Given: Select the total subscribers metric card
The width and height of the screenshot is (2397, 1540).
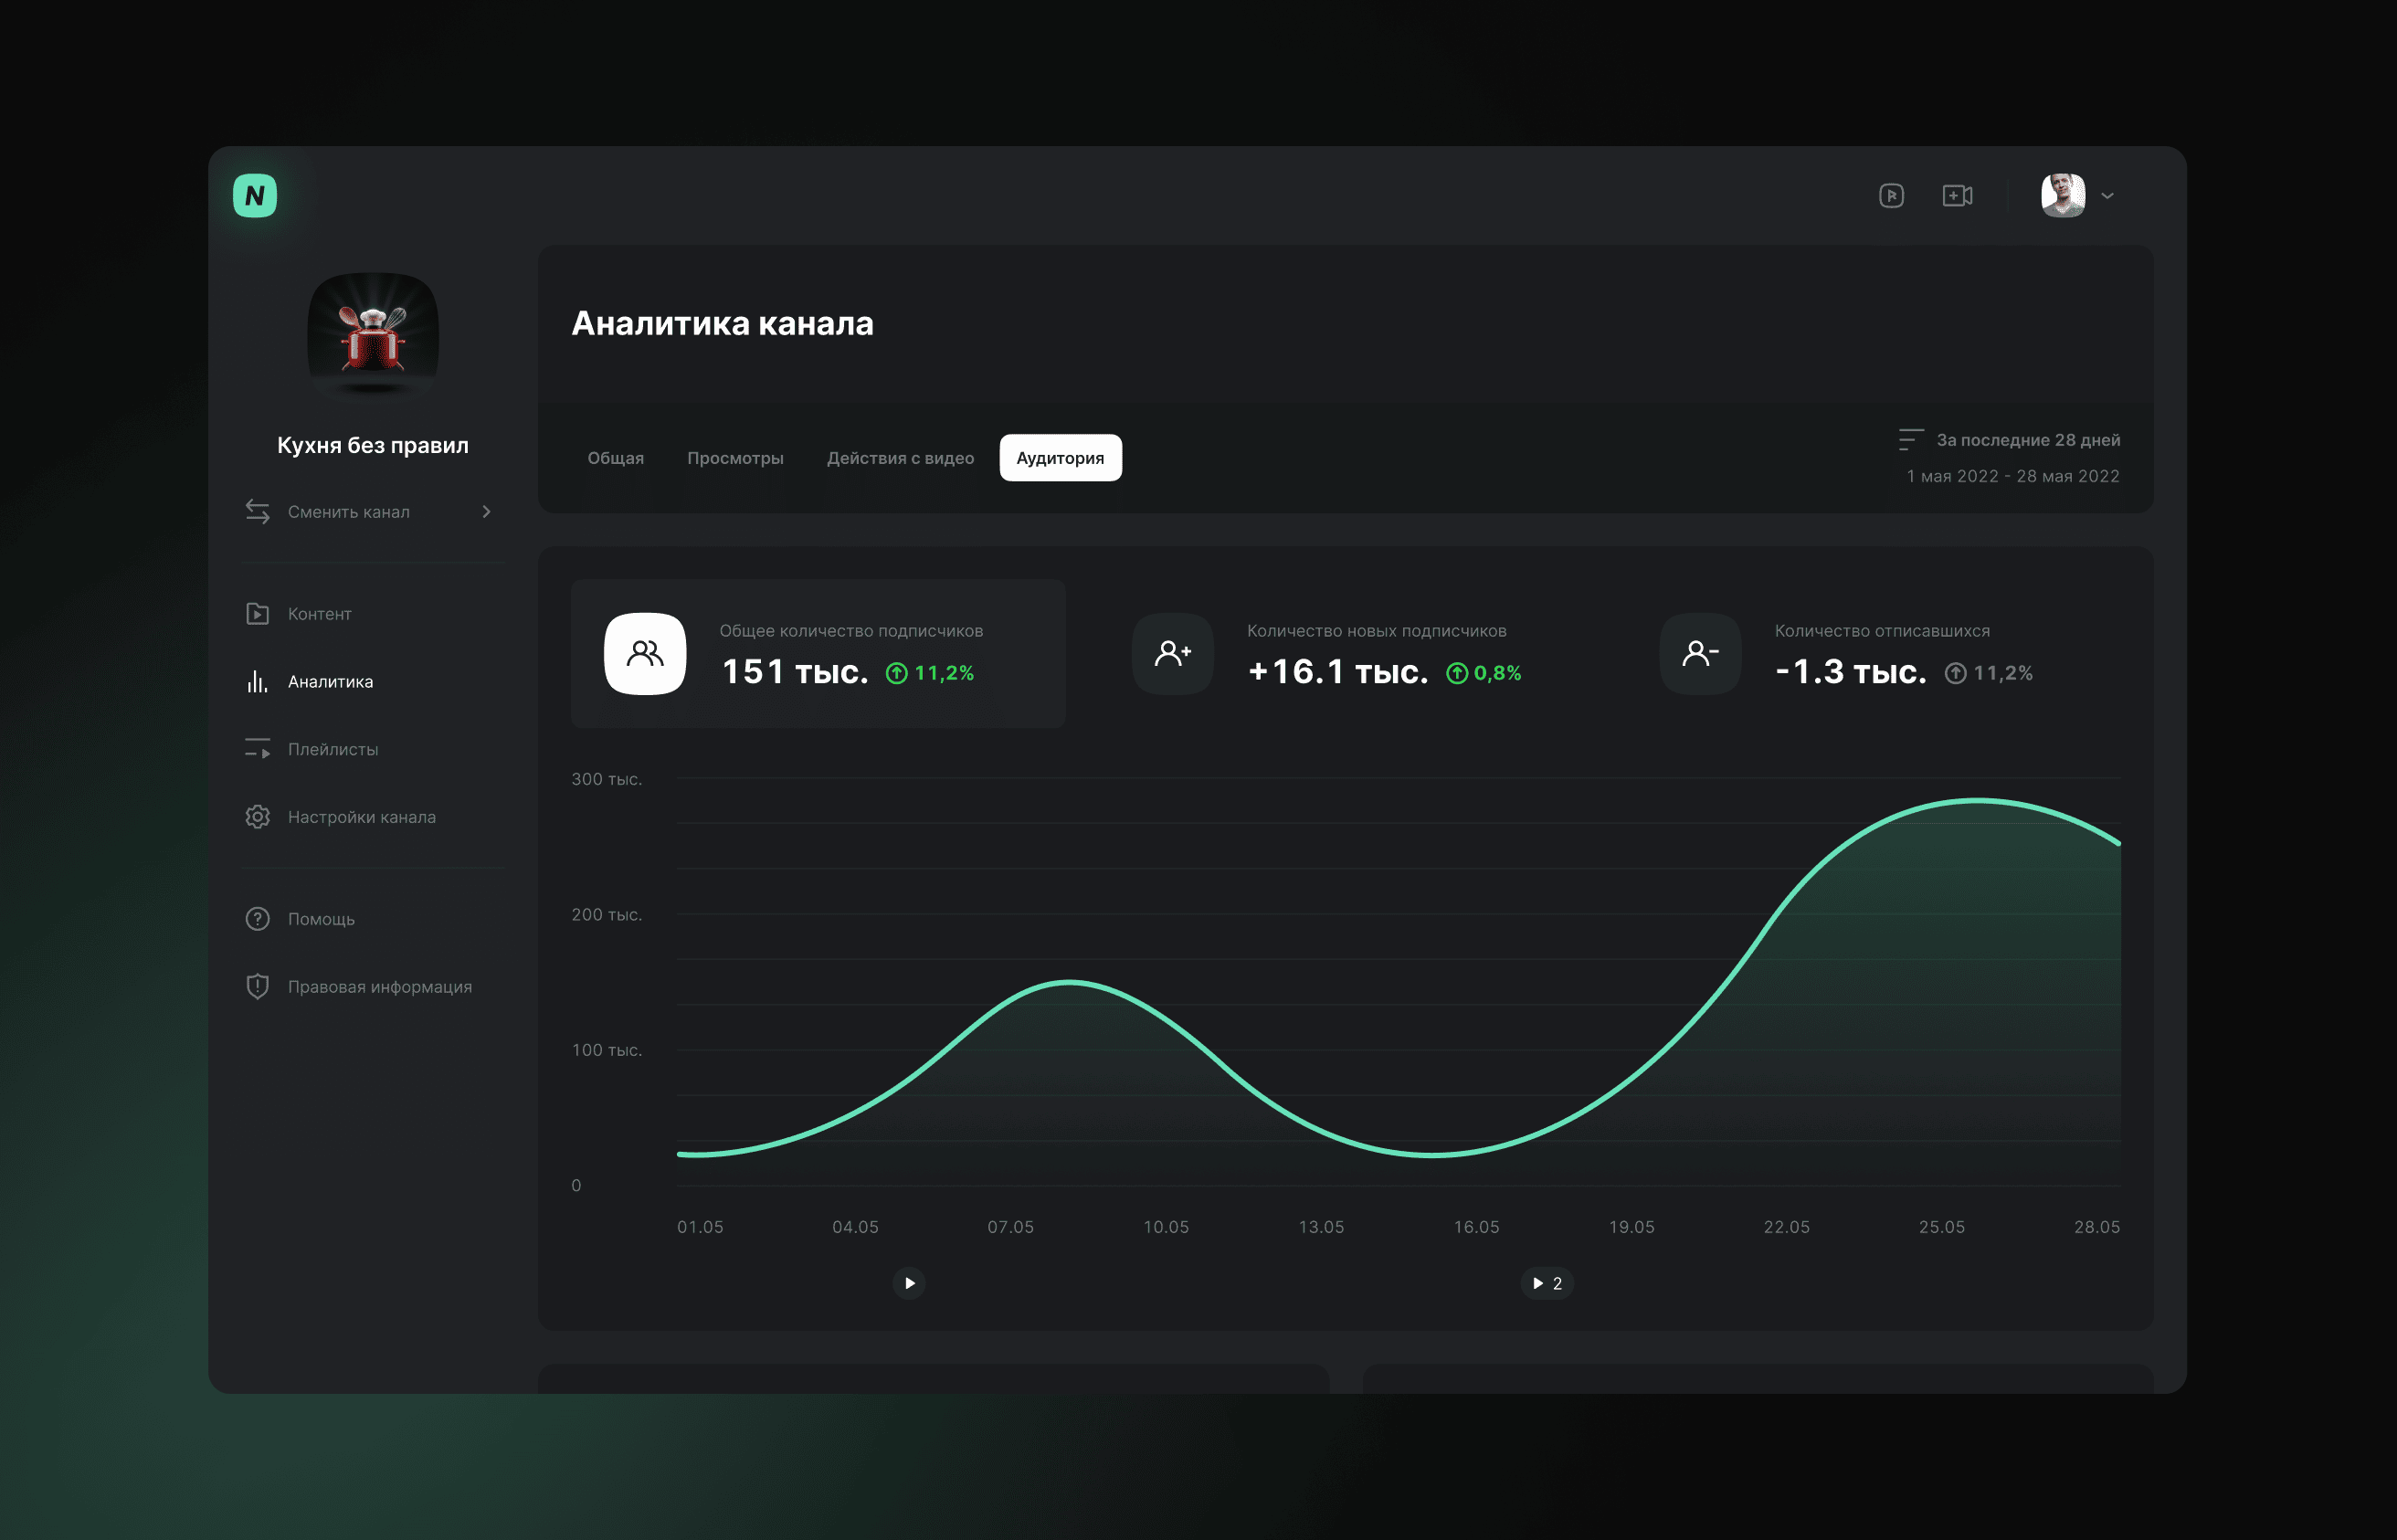Looking at the screenshot, I should (818, 653).
